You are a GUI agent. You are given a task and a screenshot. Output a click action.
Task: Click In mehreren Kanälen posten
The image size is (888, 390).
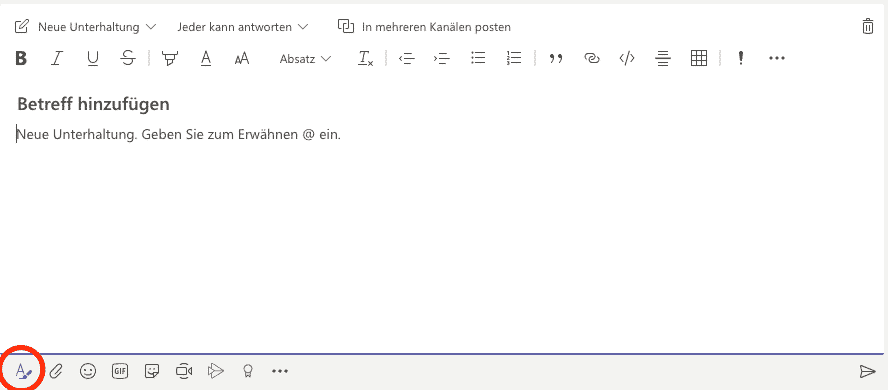point(424,27)
